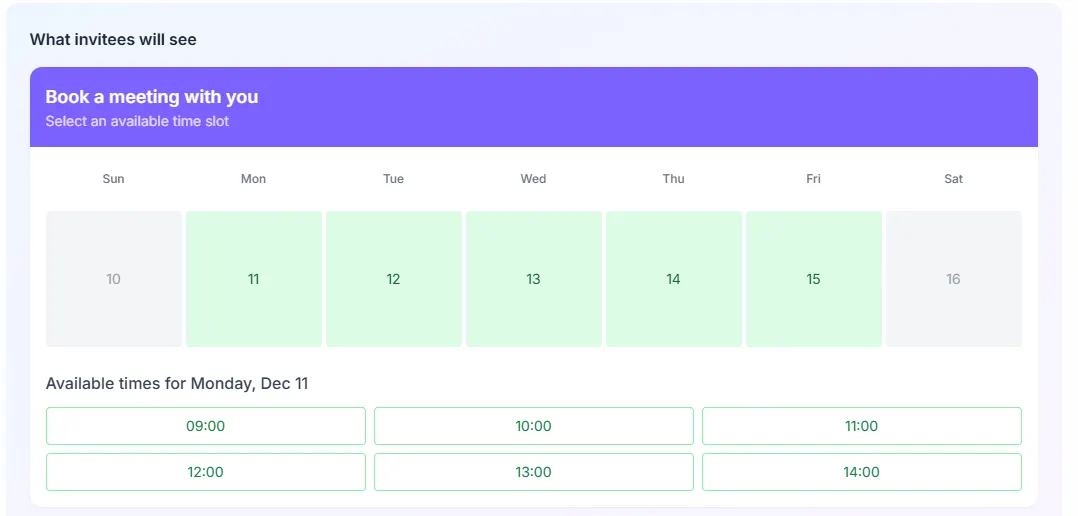Select Thursday the 14th date cell
This screenshot has height=516, width=1078.
[674, 279]
